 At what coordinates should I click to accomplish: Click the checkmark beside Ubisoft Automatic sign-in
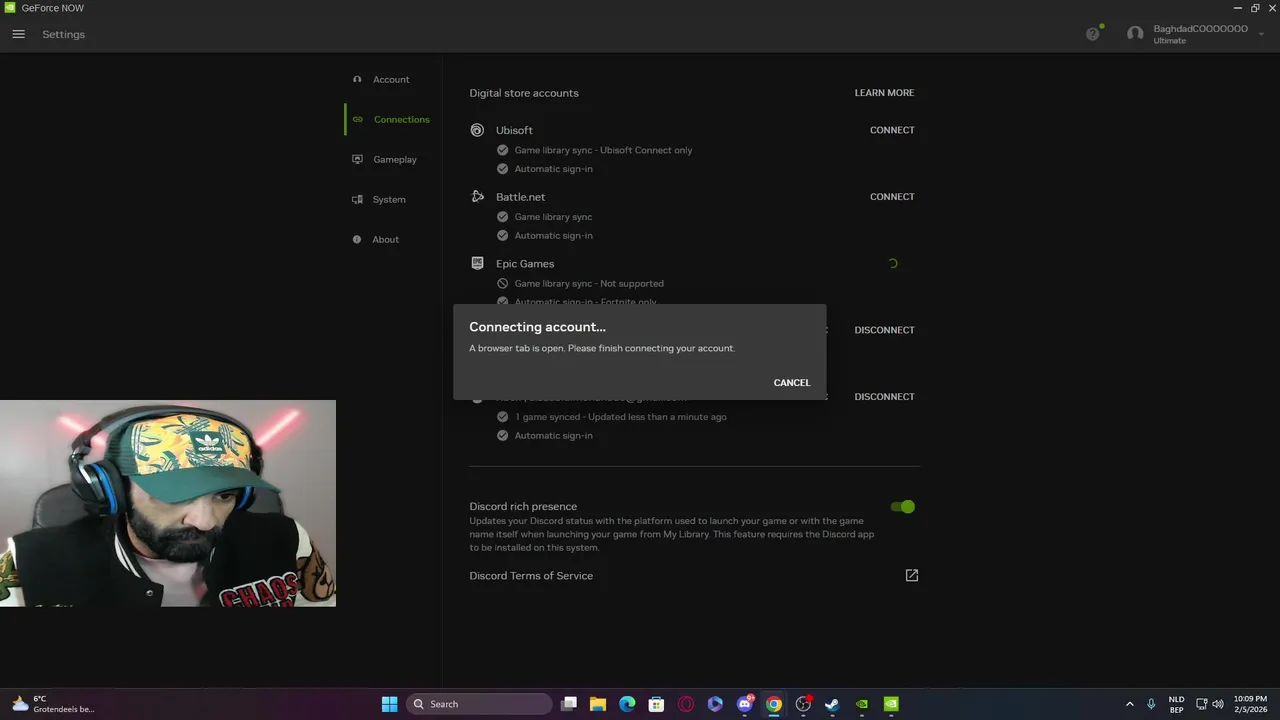click(x=503, y=169)
